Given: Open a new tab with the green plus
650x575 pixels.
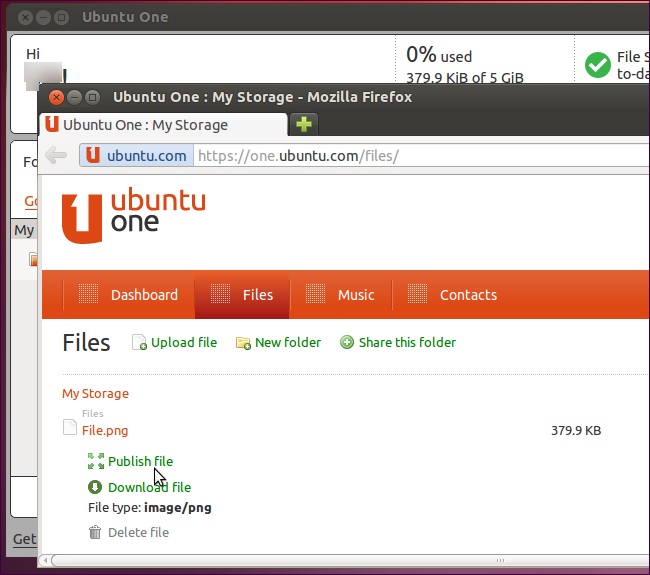Looking at the screenshot, I should click(x=304, y=124).
